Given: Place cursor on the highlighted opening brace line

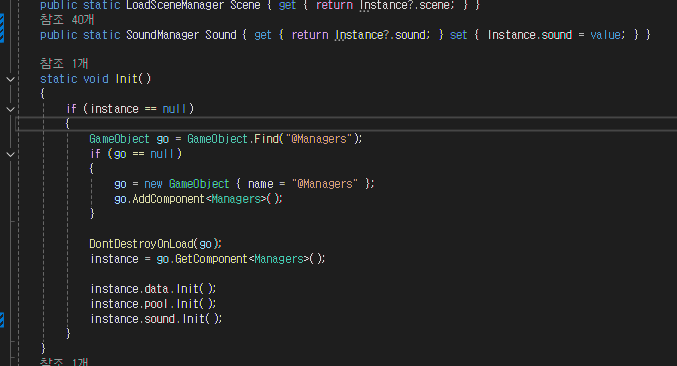Looking at the screenshot, I should click(x=345, y=124).
